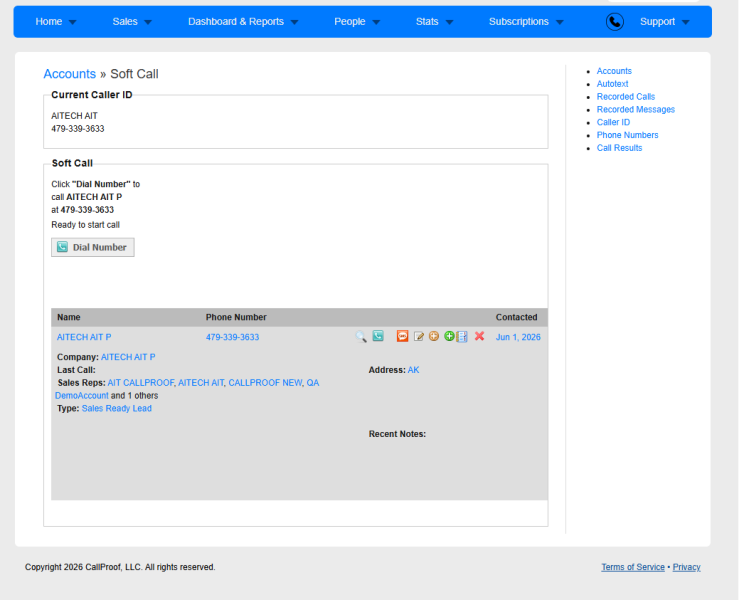Open the People menu

(x=357, y=22)
